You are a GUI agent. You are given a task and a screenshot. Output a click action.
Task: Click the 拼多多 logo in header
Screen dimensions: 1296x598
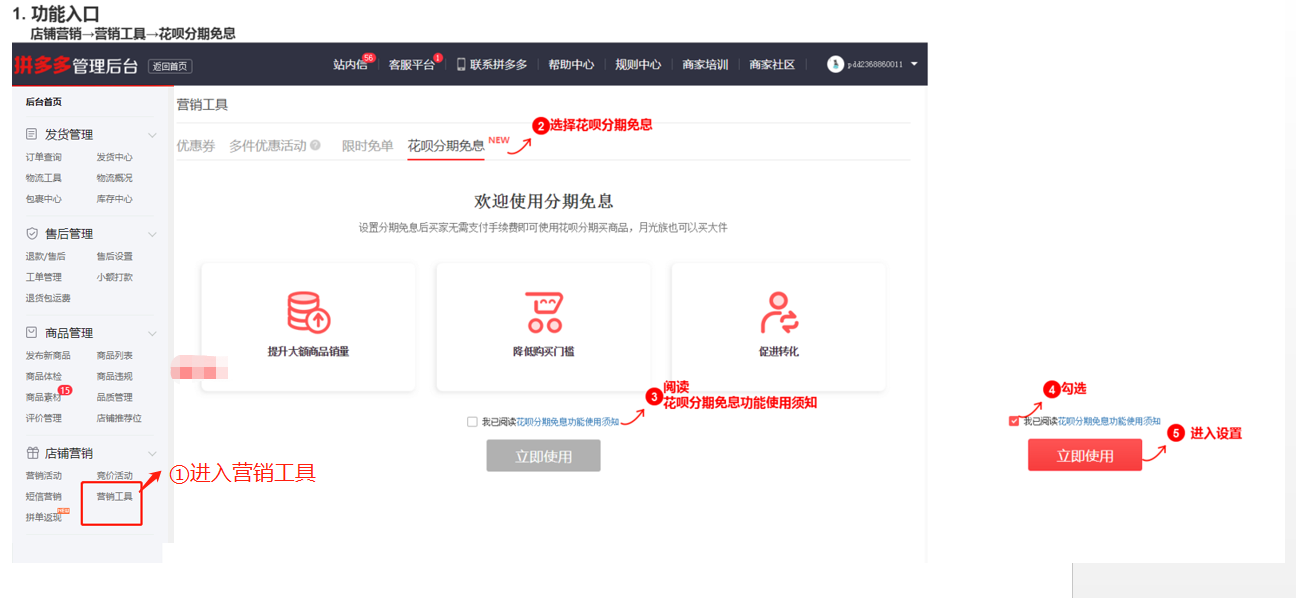(42, 65)
